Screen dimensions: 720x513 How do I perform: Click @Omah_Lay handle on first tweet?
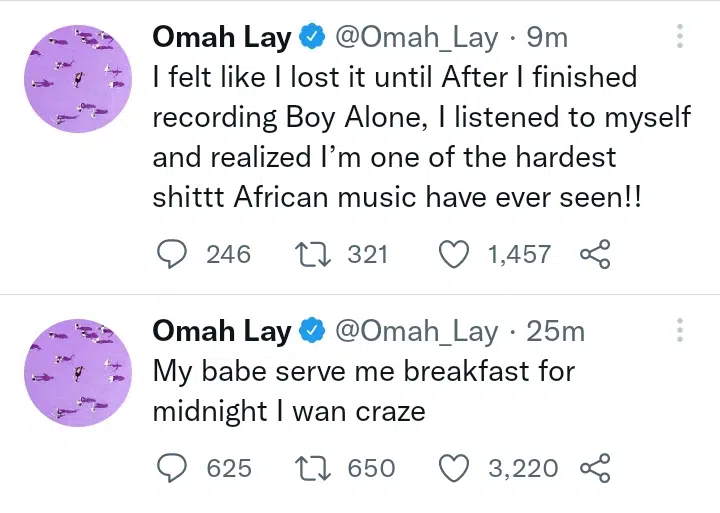pyautogui.click(x=417, y=38)
